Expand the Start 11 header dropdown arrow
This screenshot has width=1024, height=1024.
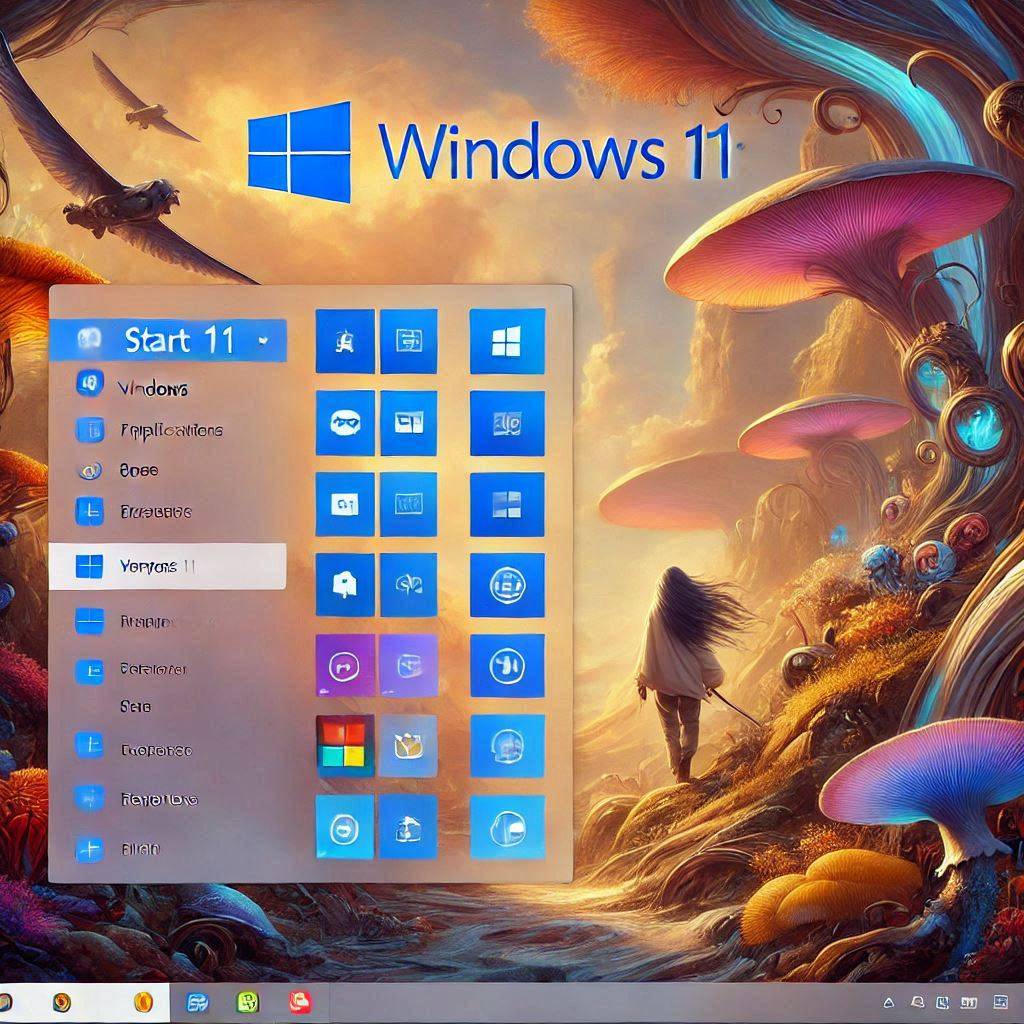coord(263,341)
